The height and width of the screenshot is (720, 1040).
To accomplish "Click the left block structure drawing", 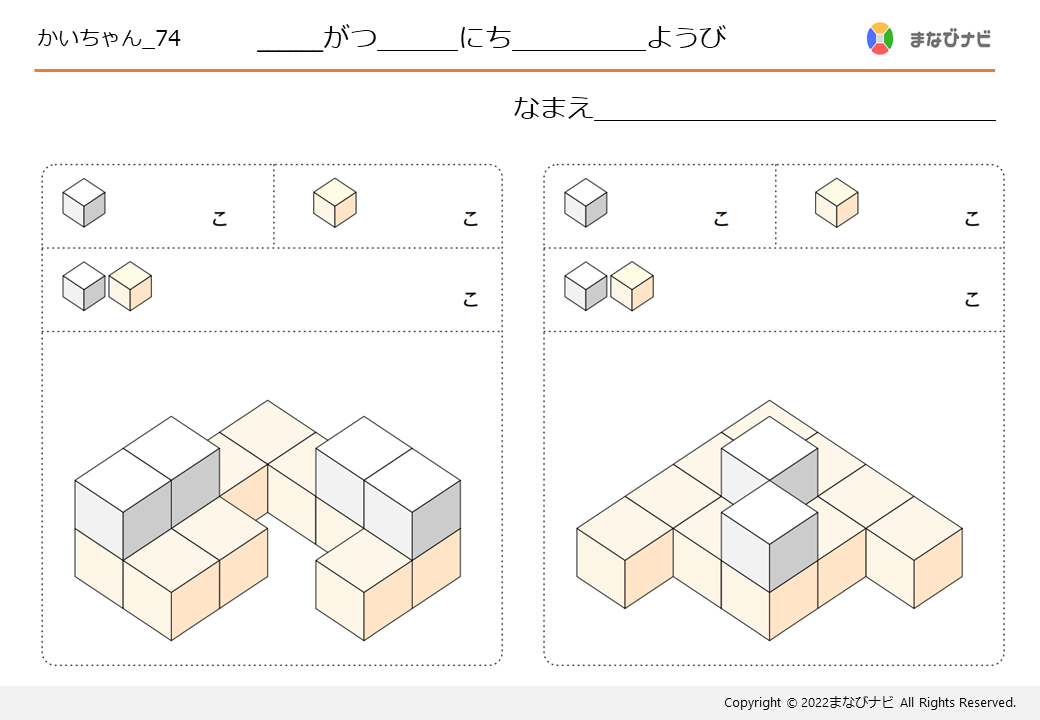I will click(x=267, y=520).
